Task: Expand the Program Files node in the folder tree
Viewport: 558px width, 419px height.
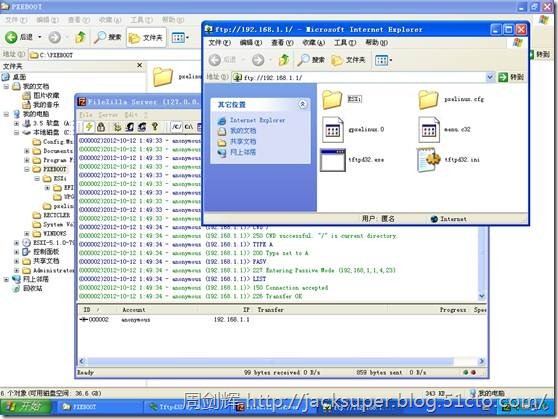Action: [27, 160]
